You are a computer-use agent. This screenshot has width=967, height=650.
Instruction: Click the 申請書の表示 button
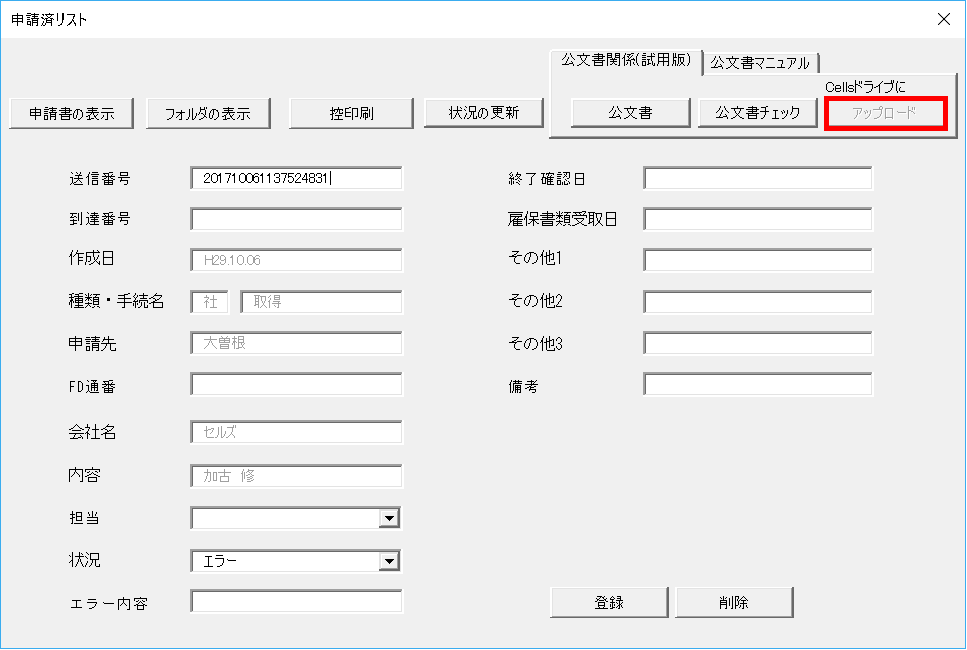[72, 113]
